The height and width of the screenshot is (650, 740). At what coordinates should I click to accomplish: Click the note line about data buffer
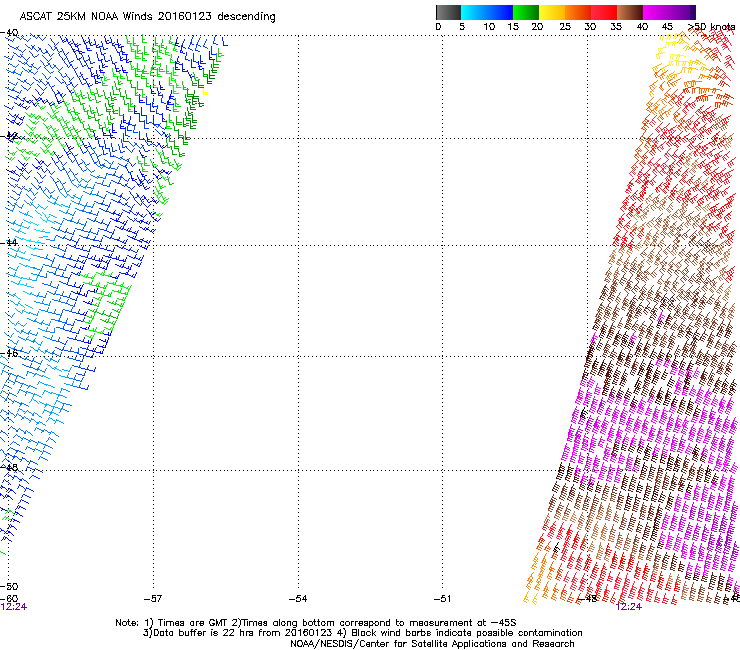pos(362,633)
